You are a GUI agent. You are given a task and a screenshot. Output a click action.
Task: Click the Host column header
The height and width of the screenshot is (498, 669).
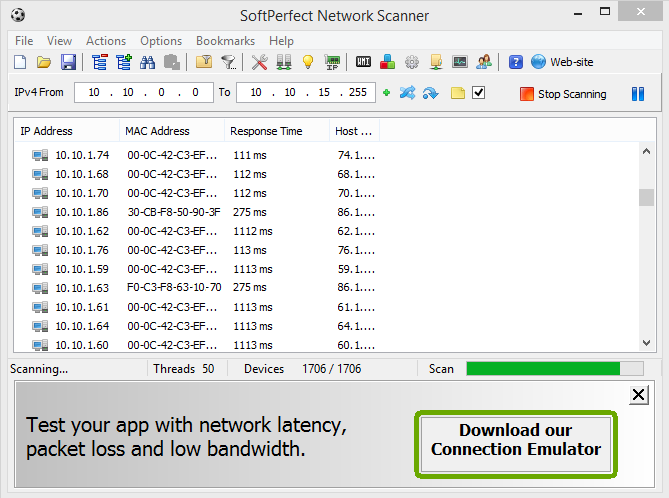pos(354,131)
